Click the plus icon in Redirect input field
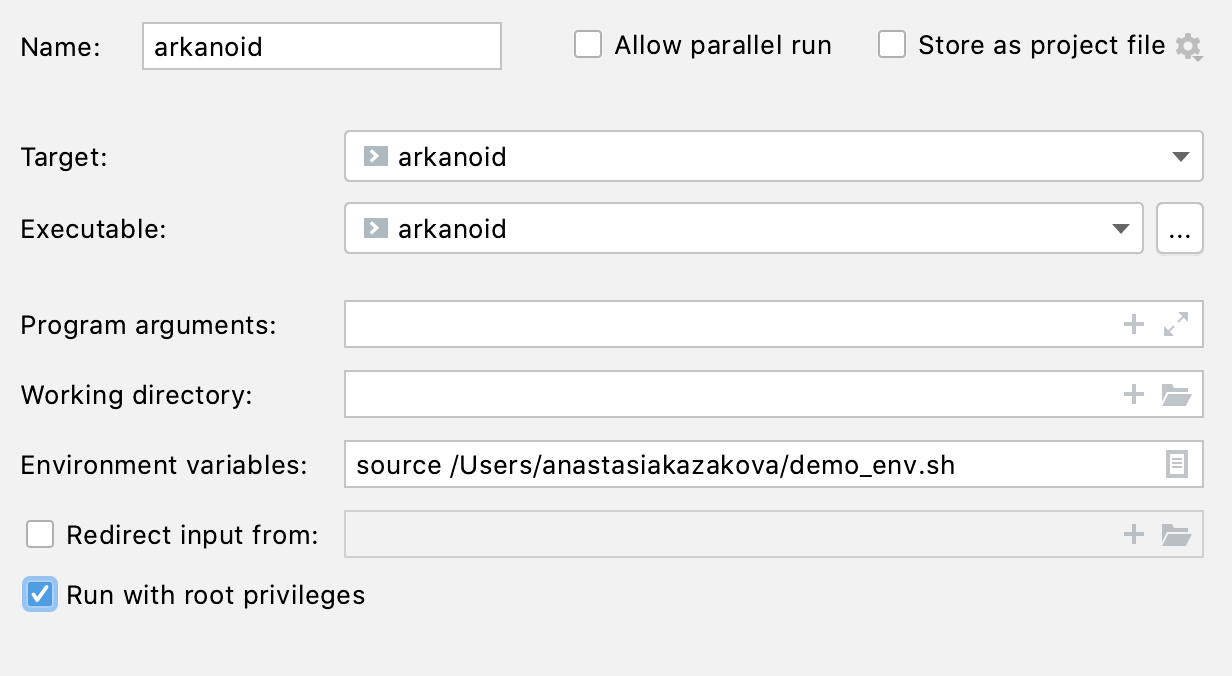Image resolution: width=1232 pixels, height=676 pixels. (x=1134, y=535)
